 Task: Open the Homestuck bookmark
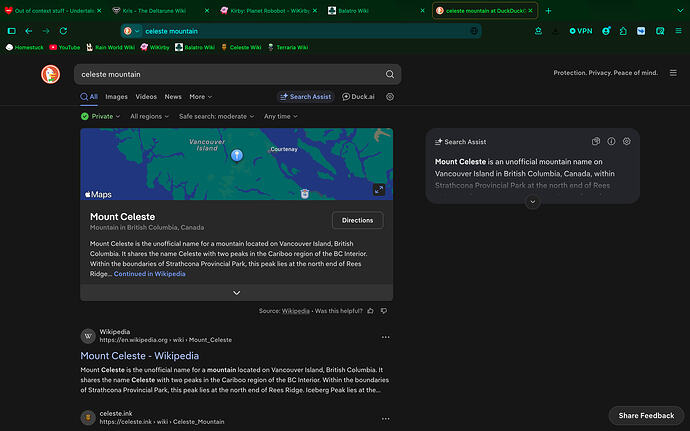[25, 48]
